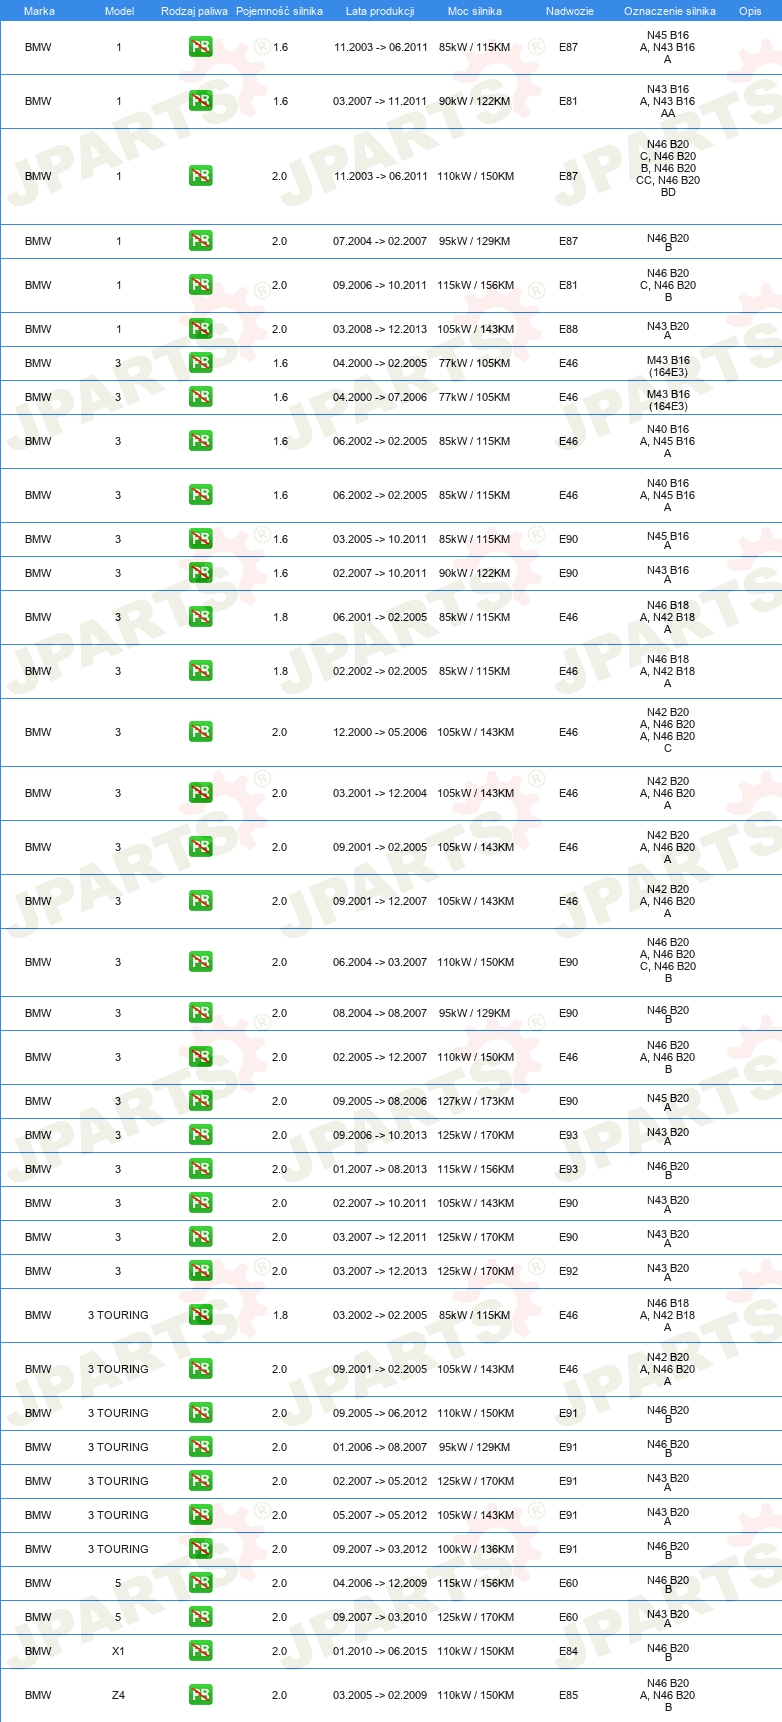Screen dimensions: 782x1722
Task: Select date cell 03.2007 -> 11.2011
Action: 380,101
